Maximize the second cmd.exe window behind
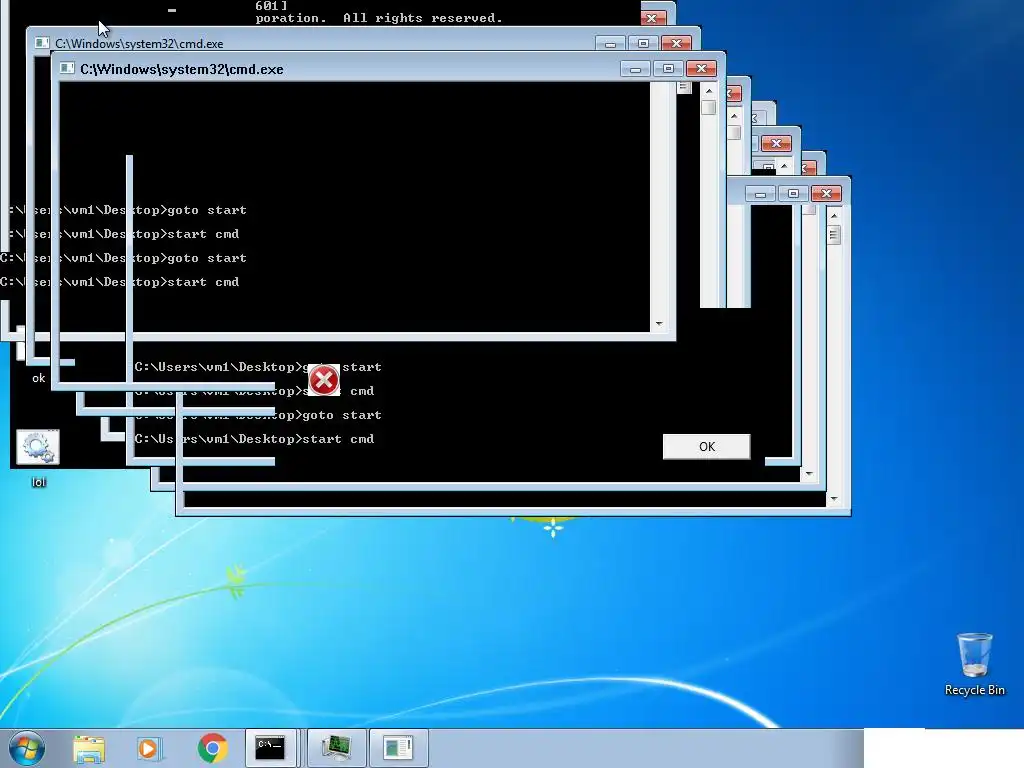Image resolution: width=1024 pixels, height=768 pixels. (x=643, y=44)
